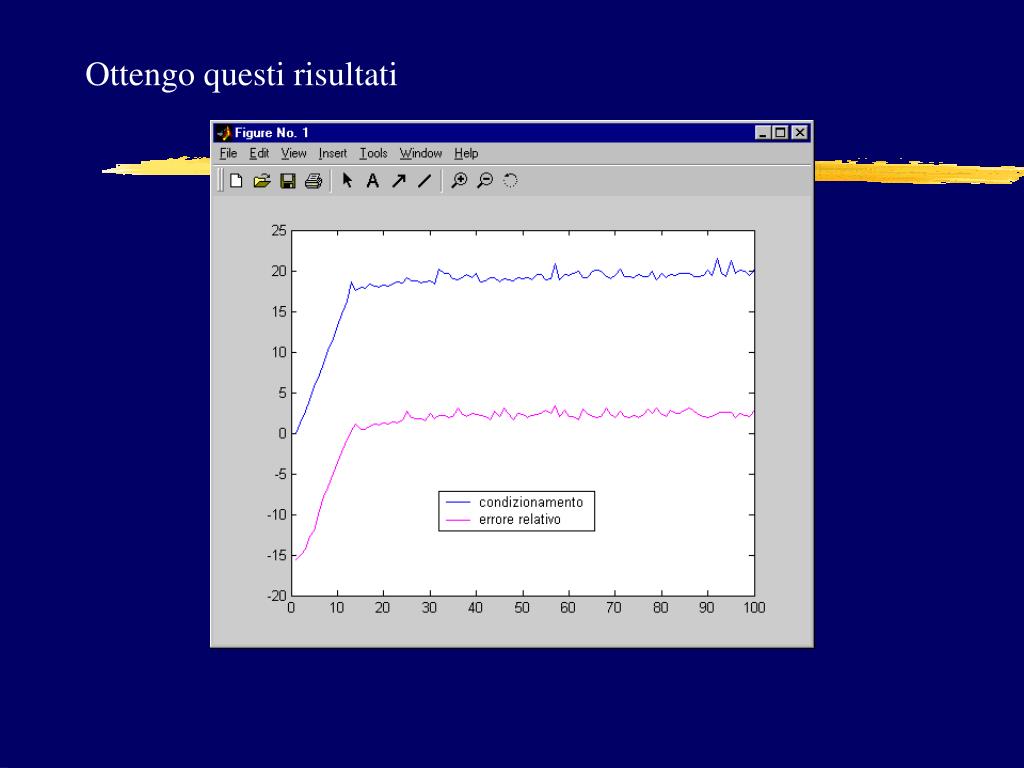The height and width of the screenshot is (768, 1024).
Task: Click the x-axis label 50
Action: (522, 608)
